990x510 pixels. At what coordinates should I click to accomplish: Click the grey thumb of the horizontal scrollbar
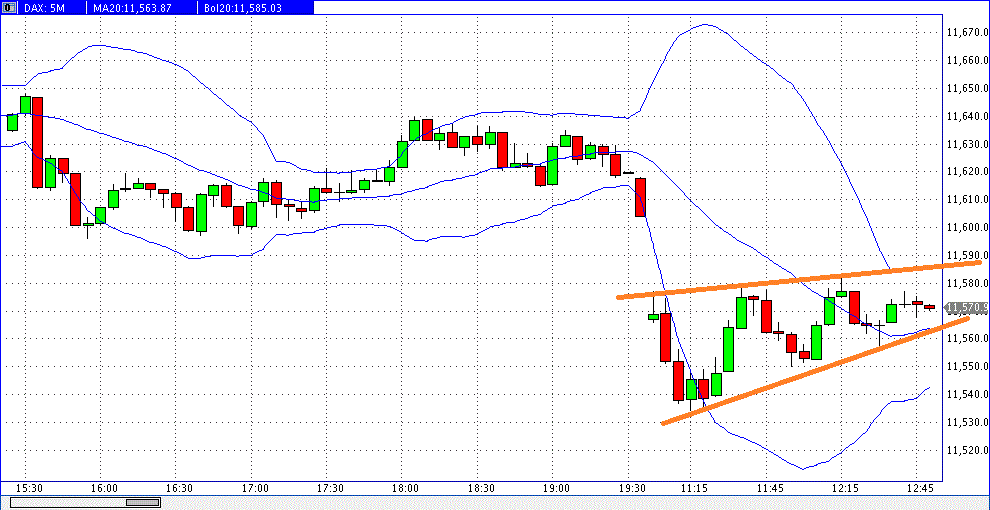143,502
